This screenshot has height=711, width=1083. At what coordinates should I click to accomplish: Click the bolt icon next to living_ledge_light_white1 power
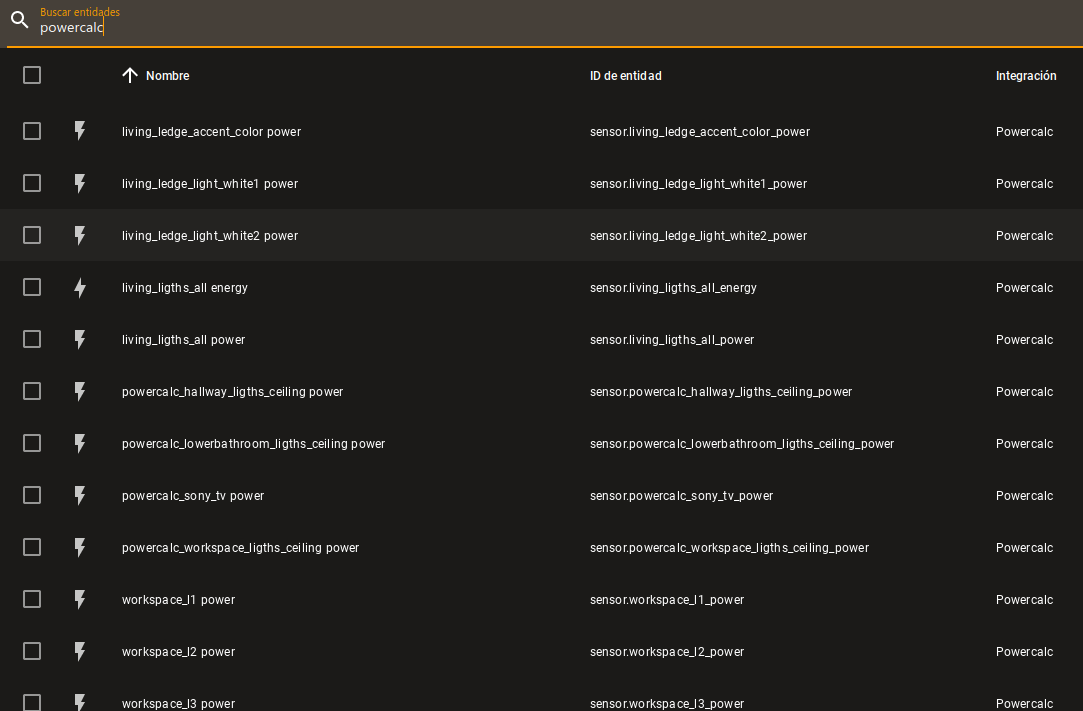coord(80,183)
